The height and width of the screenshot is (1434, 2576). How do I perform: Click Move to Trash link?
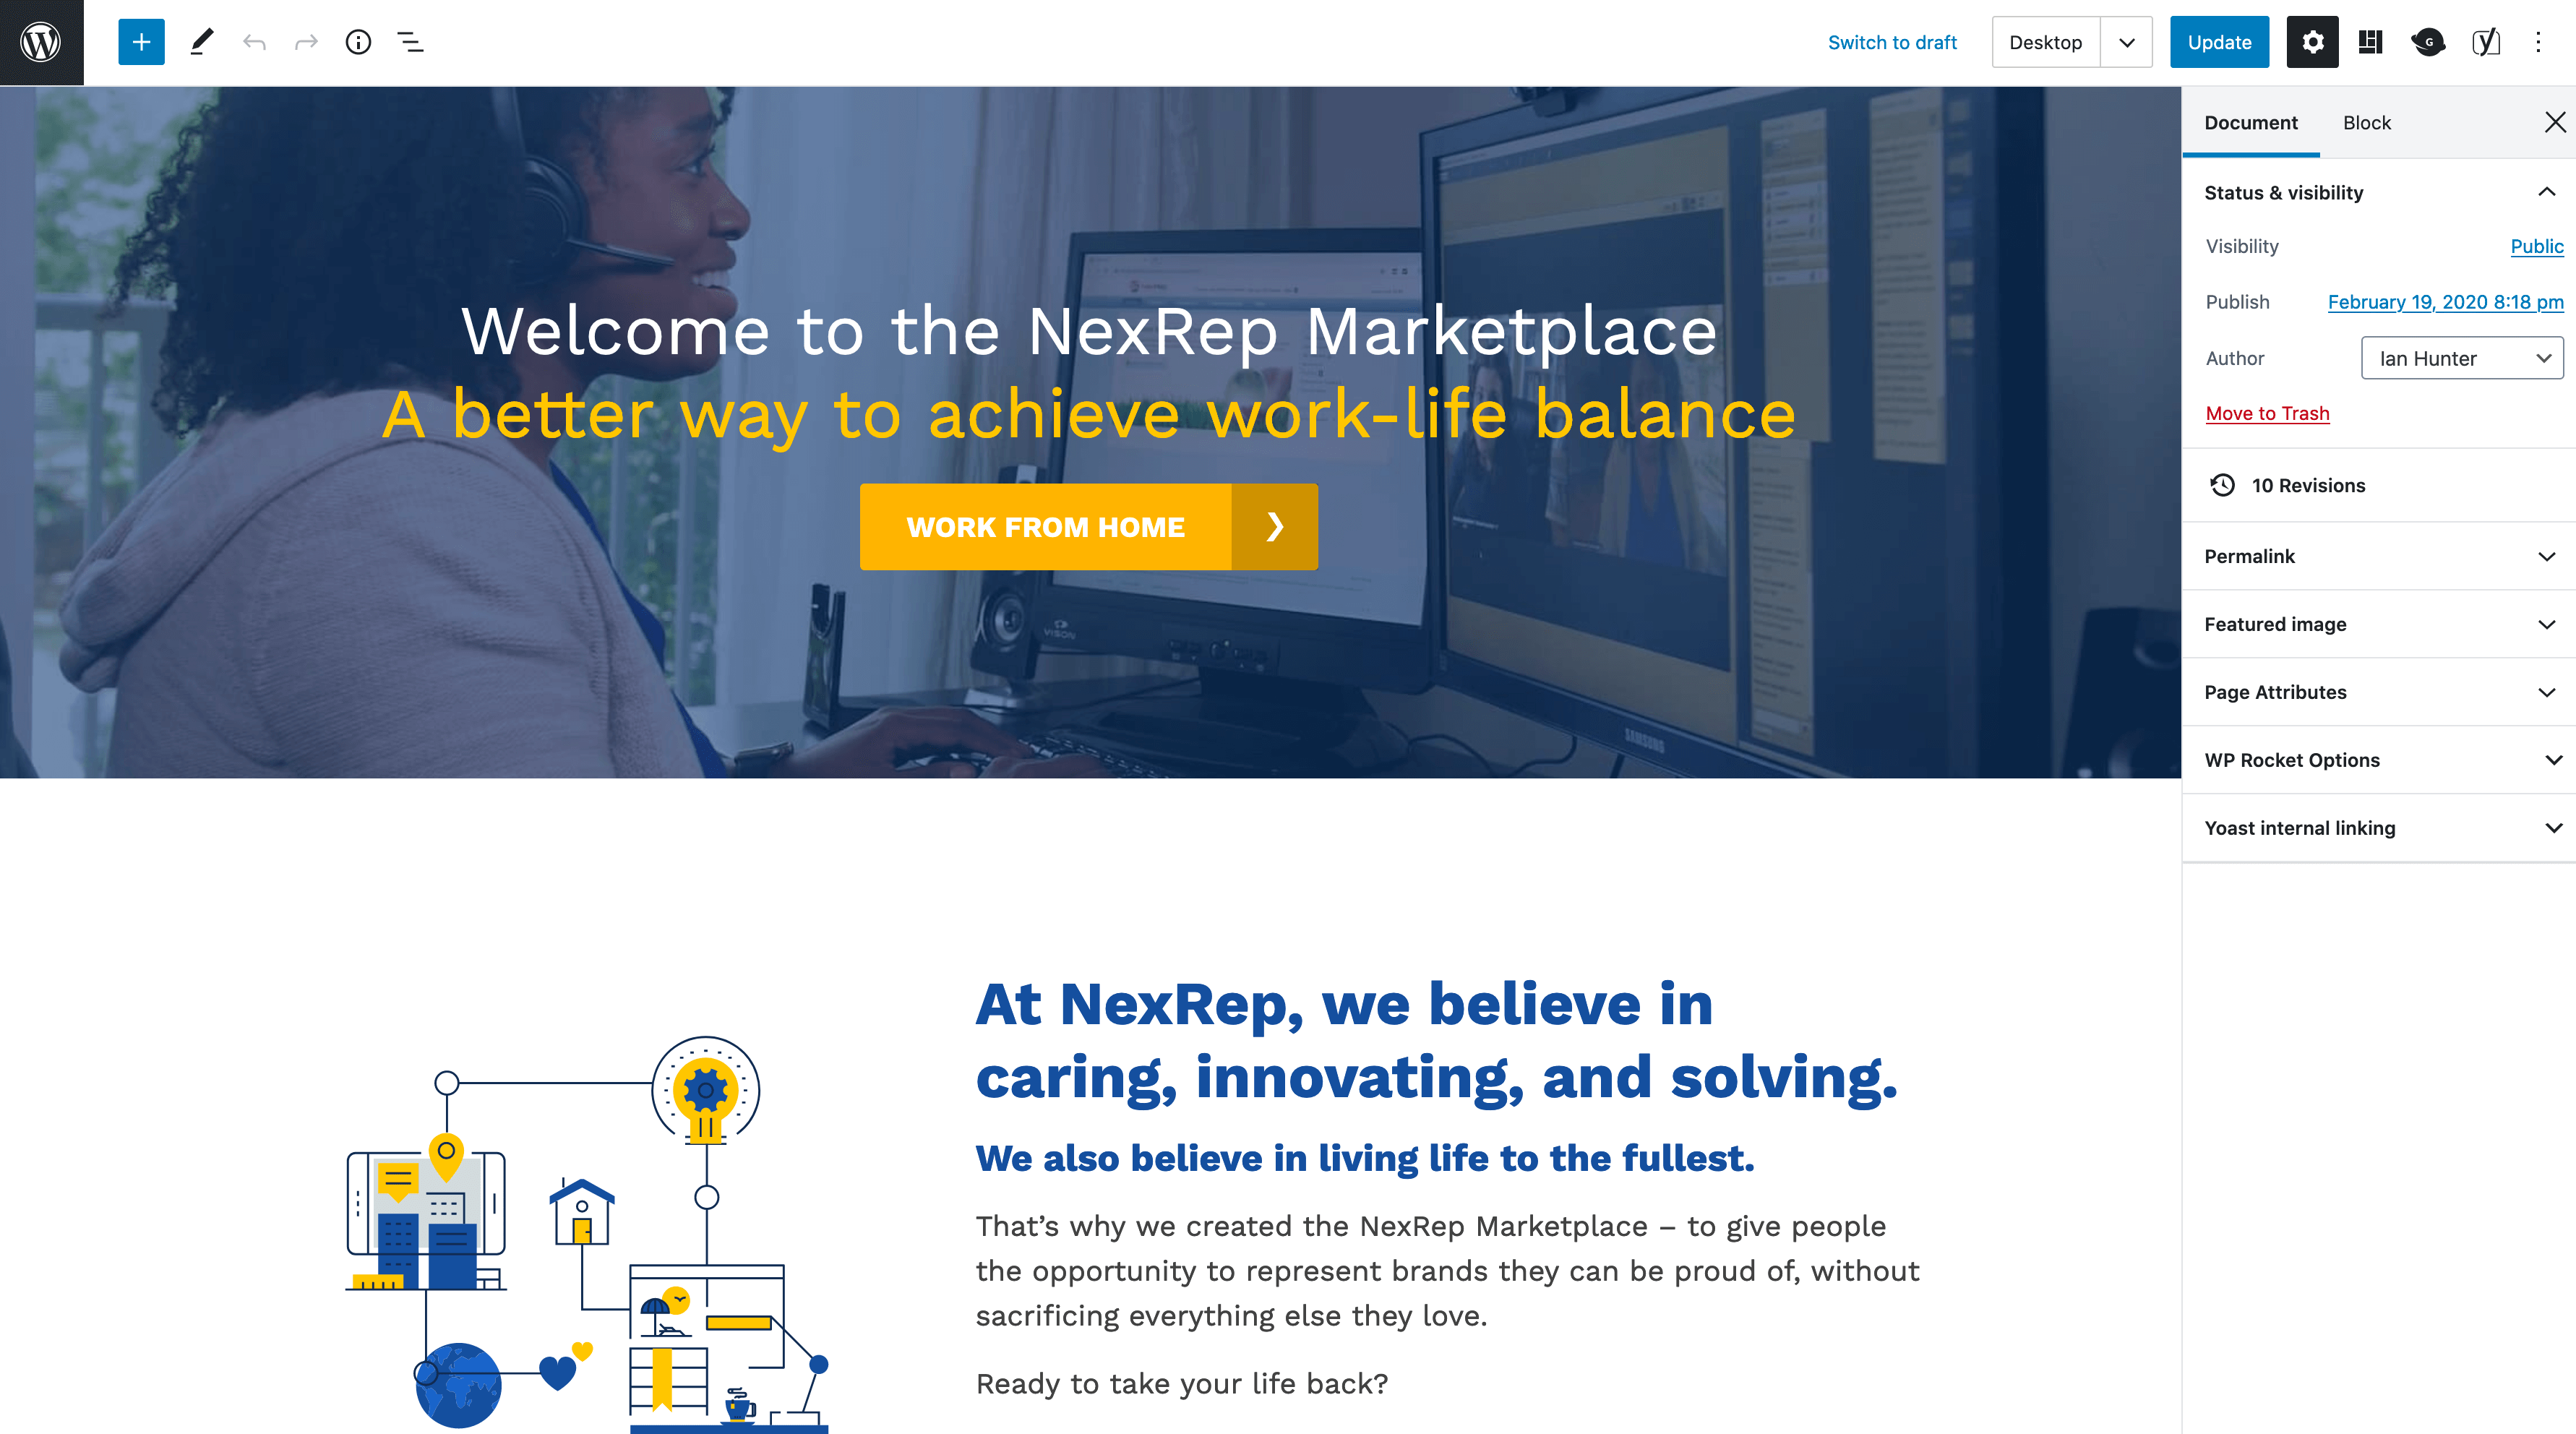[2267, 413]
